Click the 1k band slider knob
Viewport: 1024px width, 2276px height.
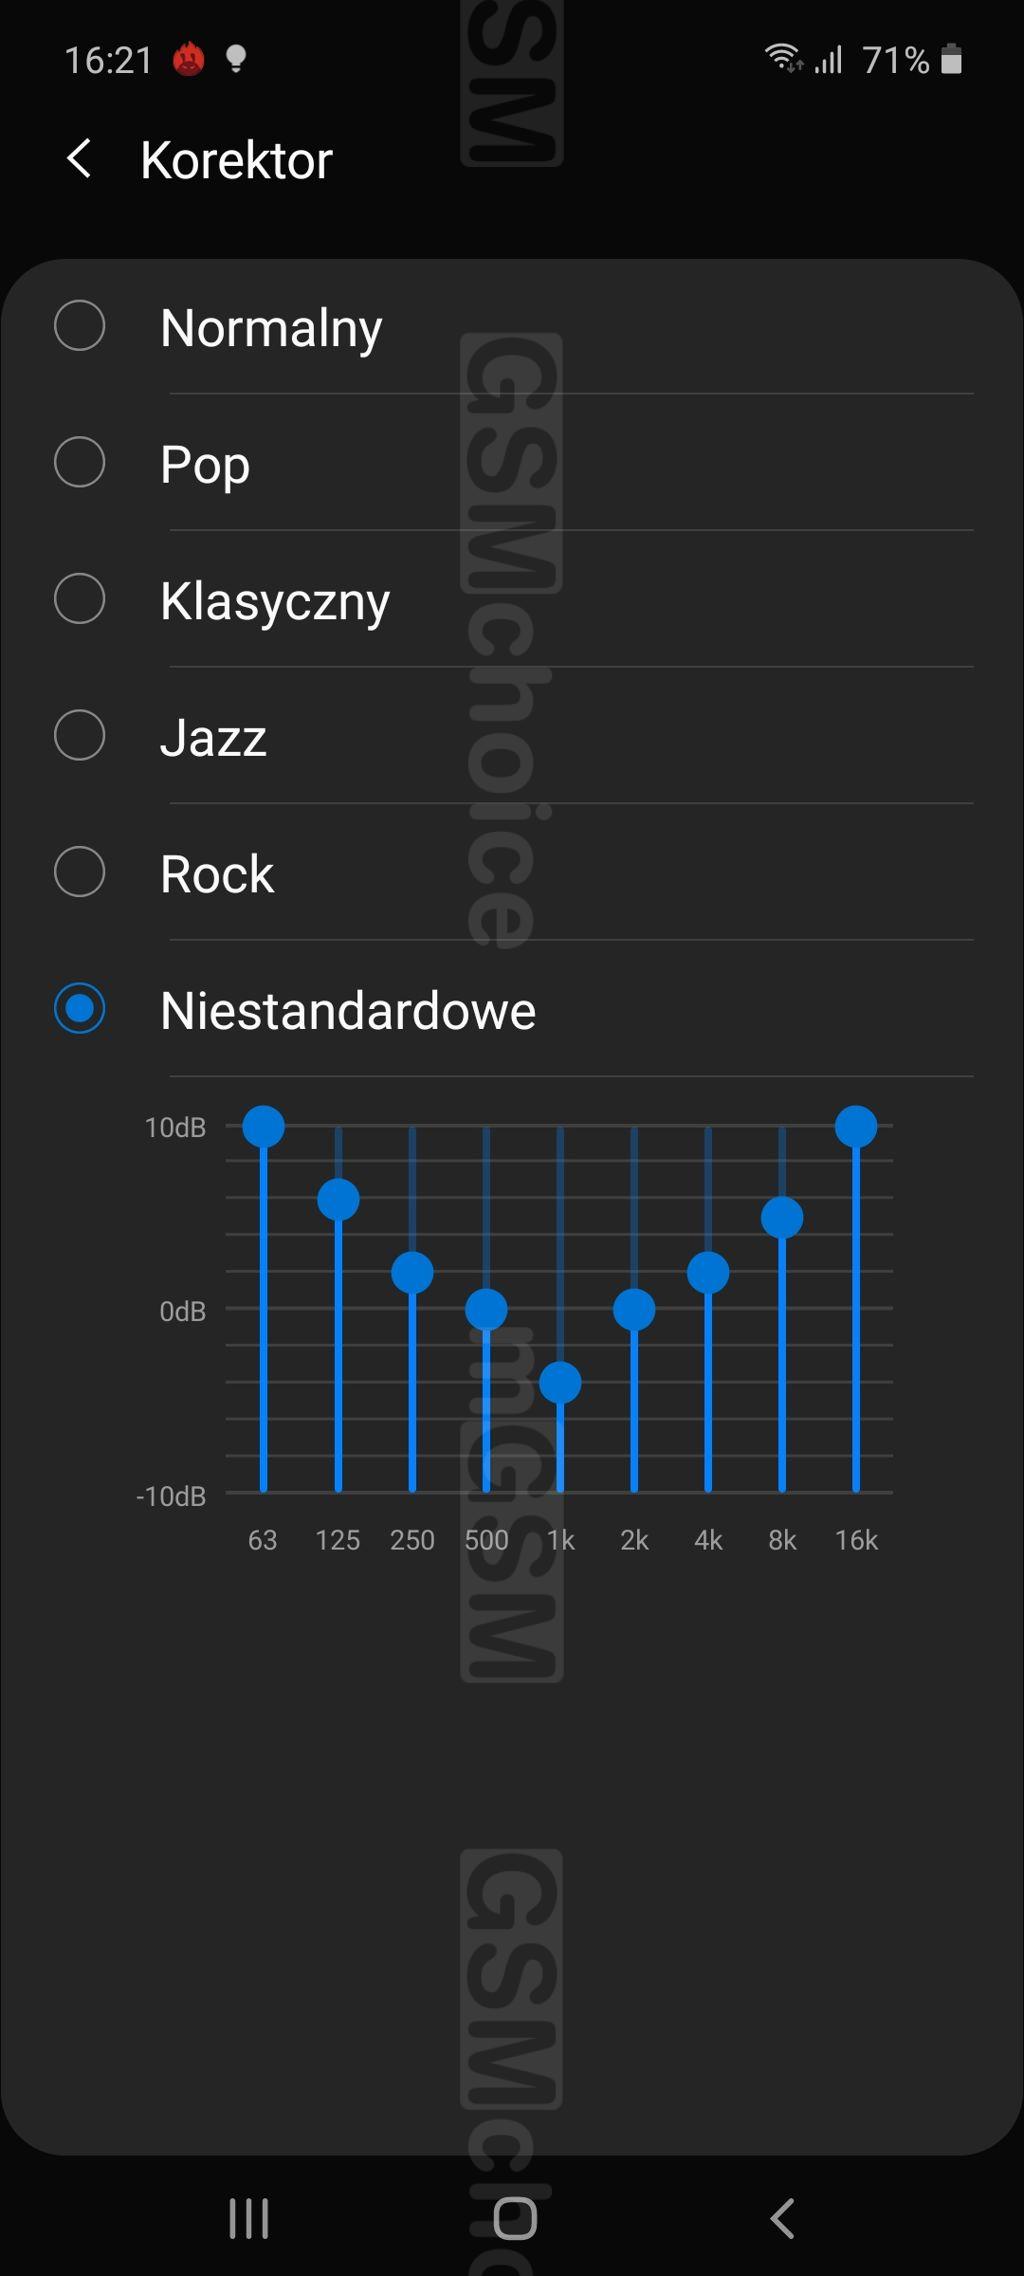pyautogui.click(x=560, y=1383)
